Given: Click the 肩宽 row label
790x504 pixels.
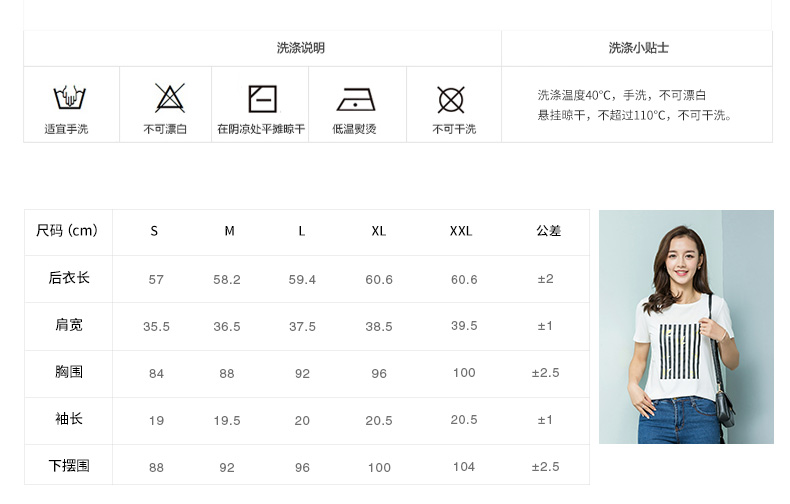Looking at the screenshot, I should coord(69,325).
